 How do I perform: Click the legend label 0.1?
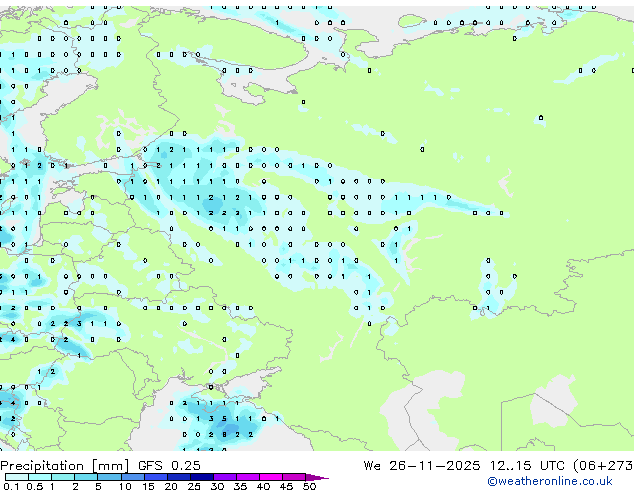point(11,486)
